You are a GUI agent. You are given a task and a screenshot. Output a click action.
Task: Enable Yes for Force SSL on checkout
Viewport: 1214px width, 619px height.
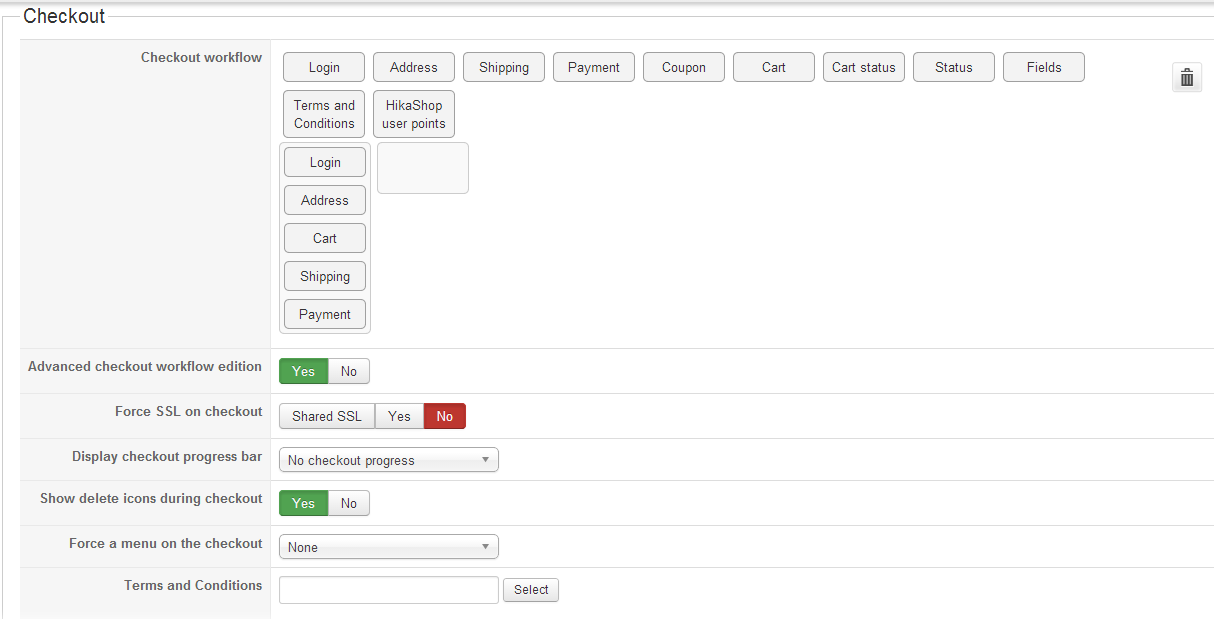click(x=399, y=416)
